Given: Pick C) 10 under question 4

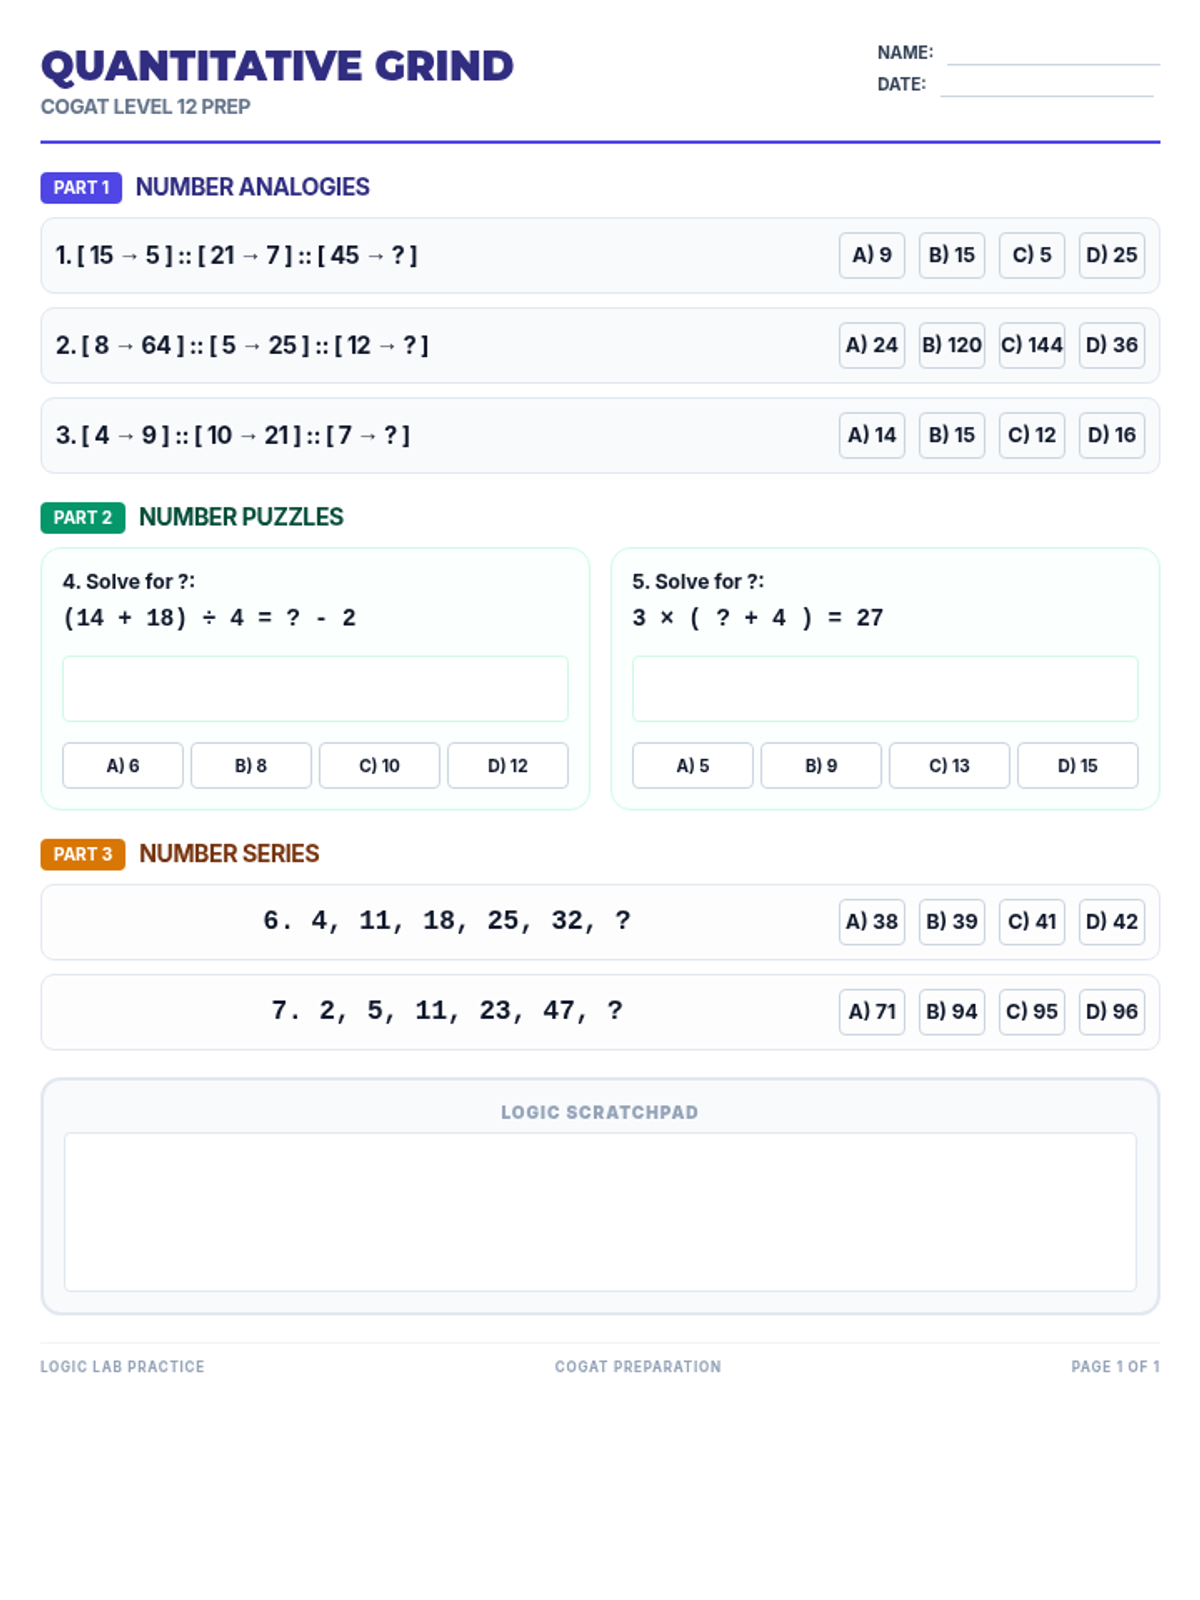Looking at the screenshot, I should point(379,765).
